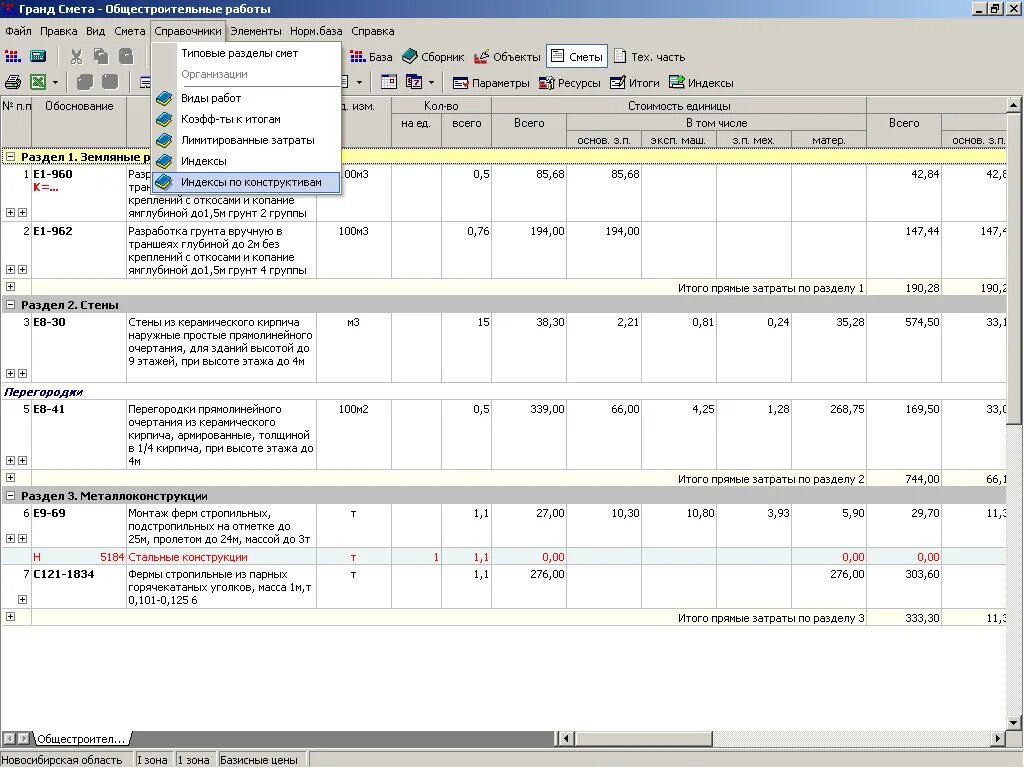Select row code E8-41

[50, 409]
